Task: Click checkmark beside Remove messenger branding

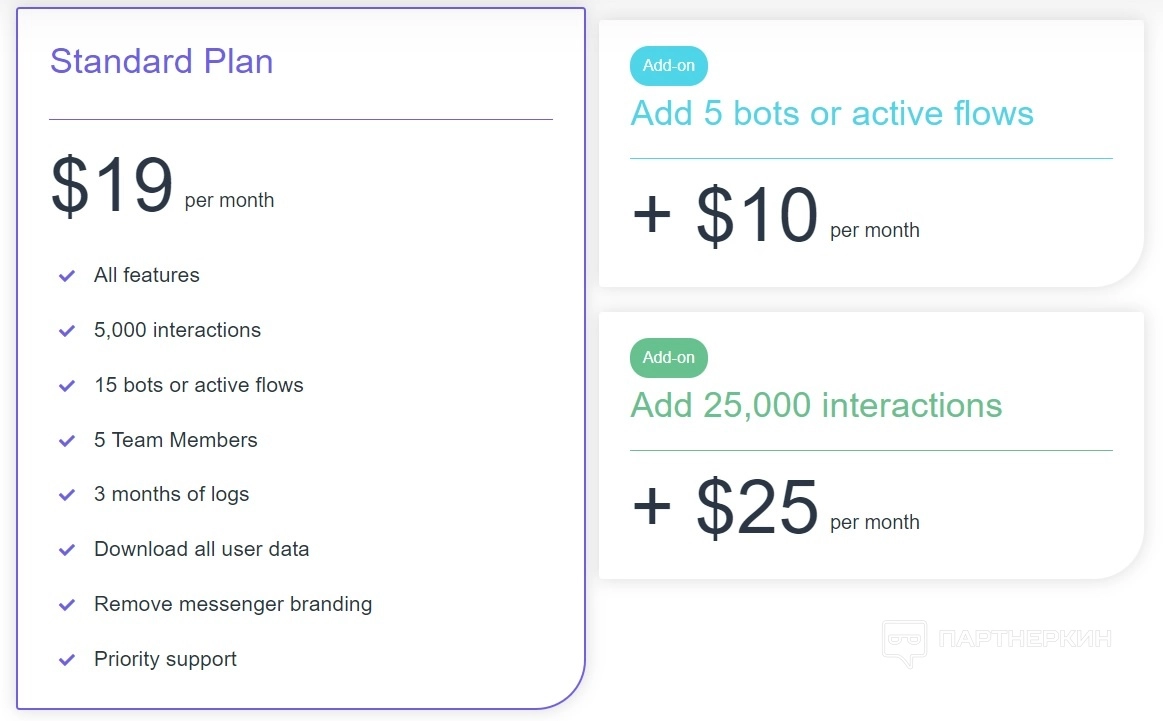Action: [x=67, y=605]
